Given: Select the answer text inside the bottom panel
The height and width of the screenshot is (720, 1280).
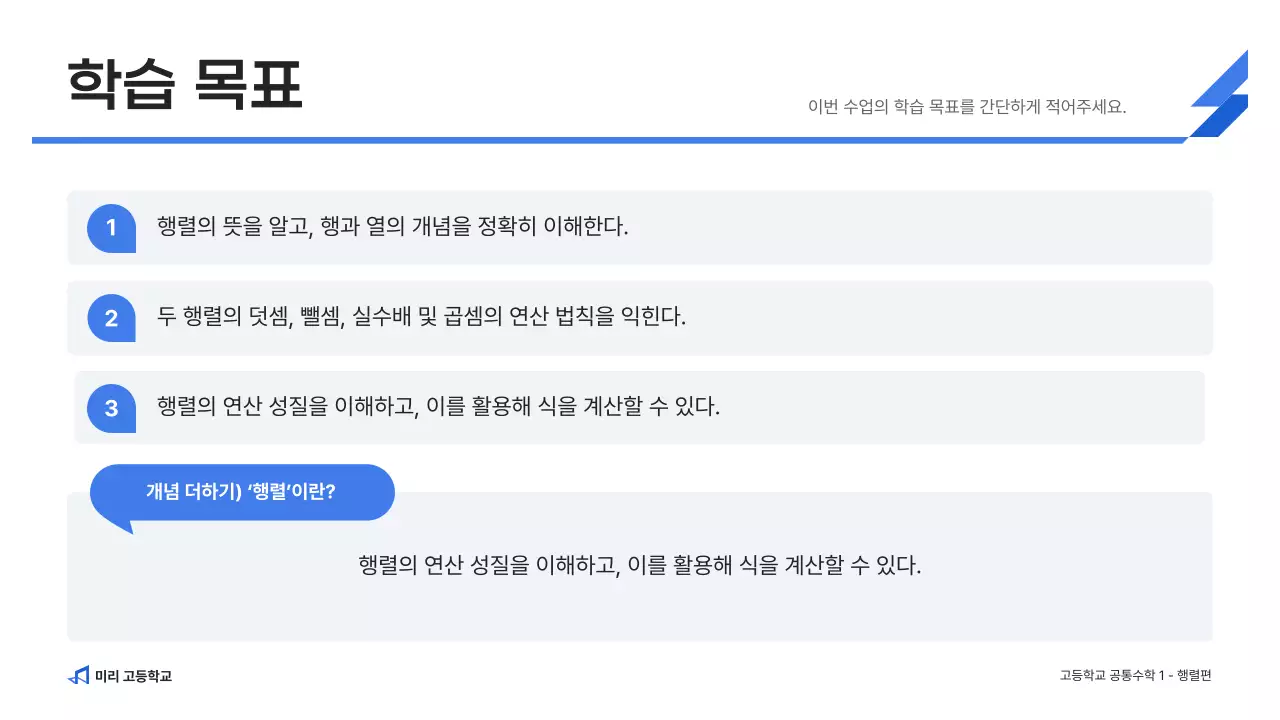Looking at the screenshot, I should pos(638,563).
